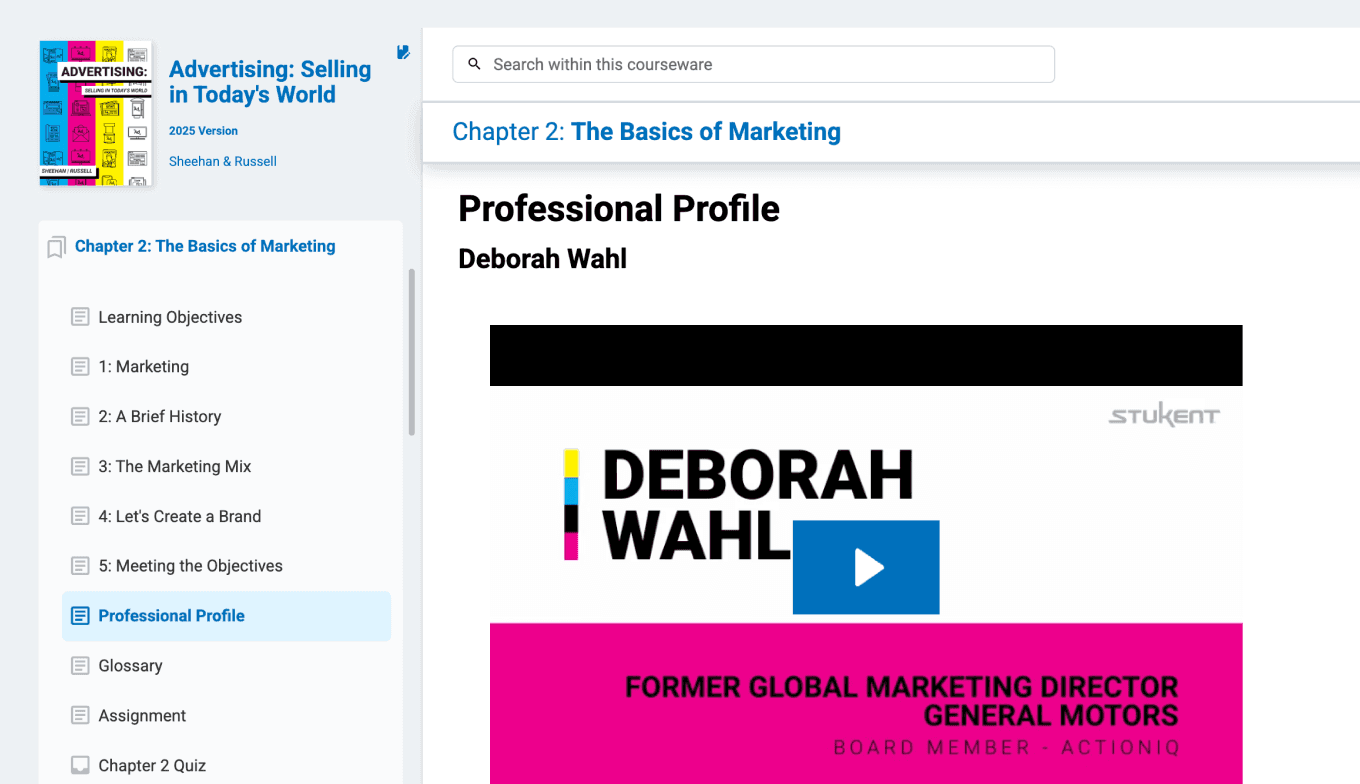Play the Deborah Wahl profile video
1360x784 pixels.
pos(866,567)
